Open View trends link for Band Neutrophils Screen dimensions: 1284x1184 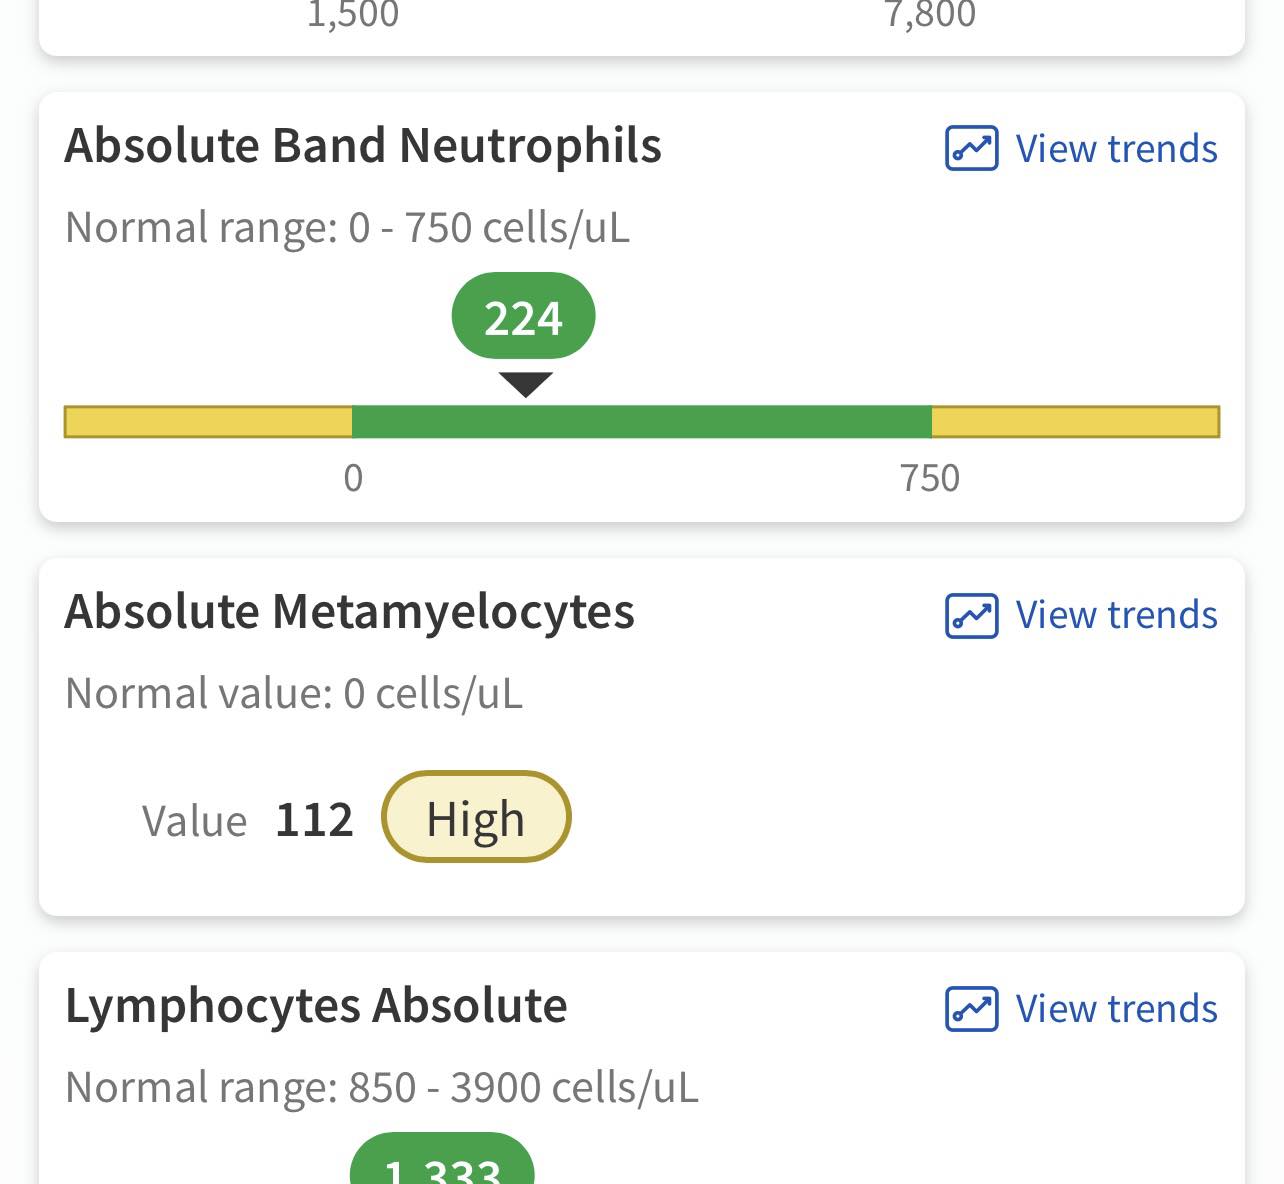[1116, 149]
